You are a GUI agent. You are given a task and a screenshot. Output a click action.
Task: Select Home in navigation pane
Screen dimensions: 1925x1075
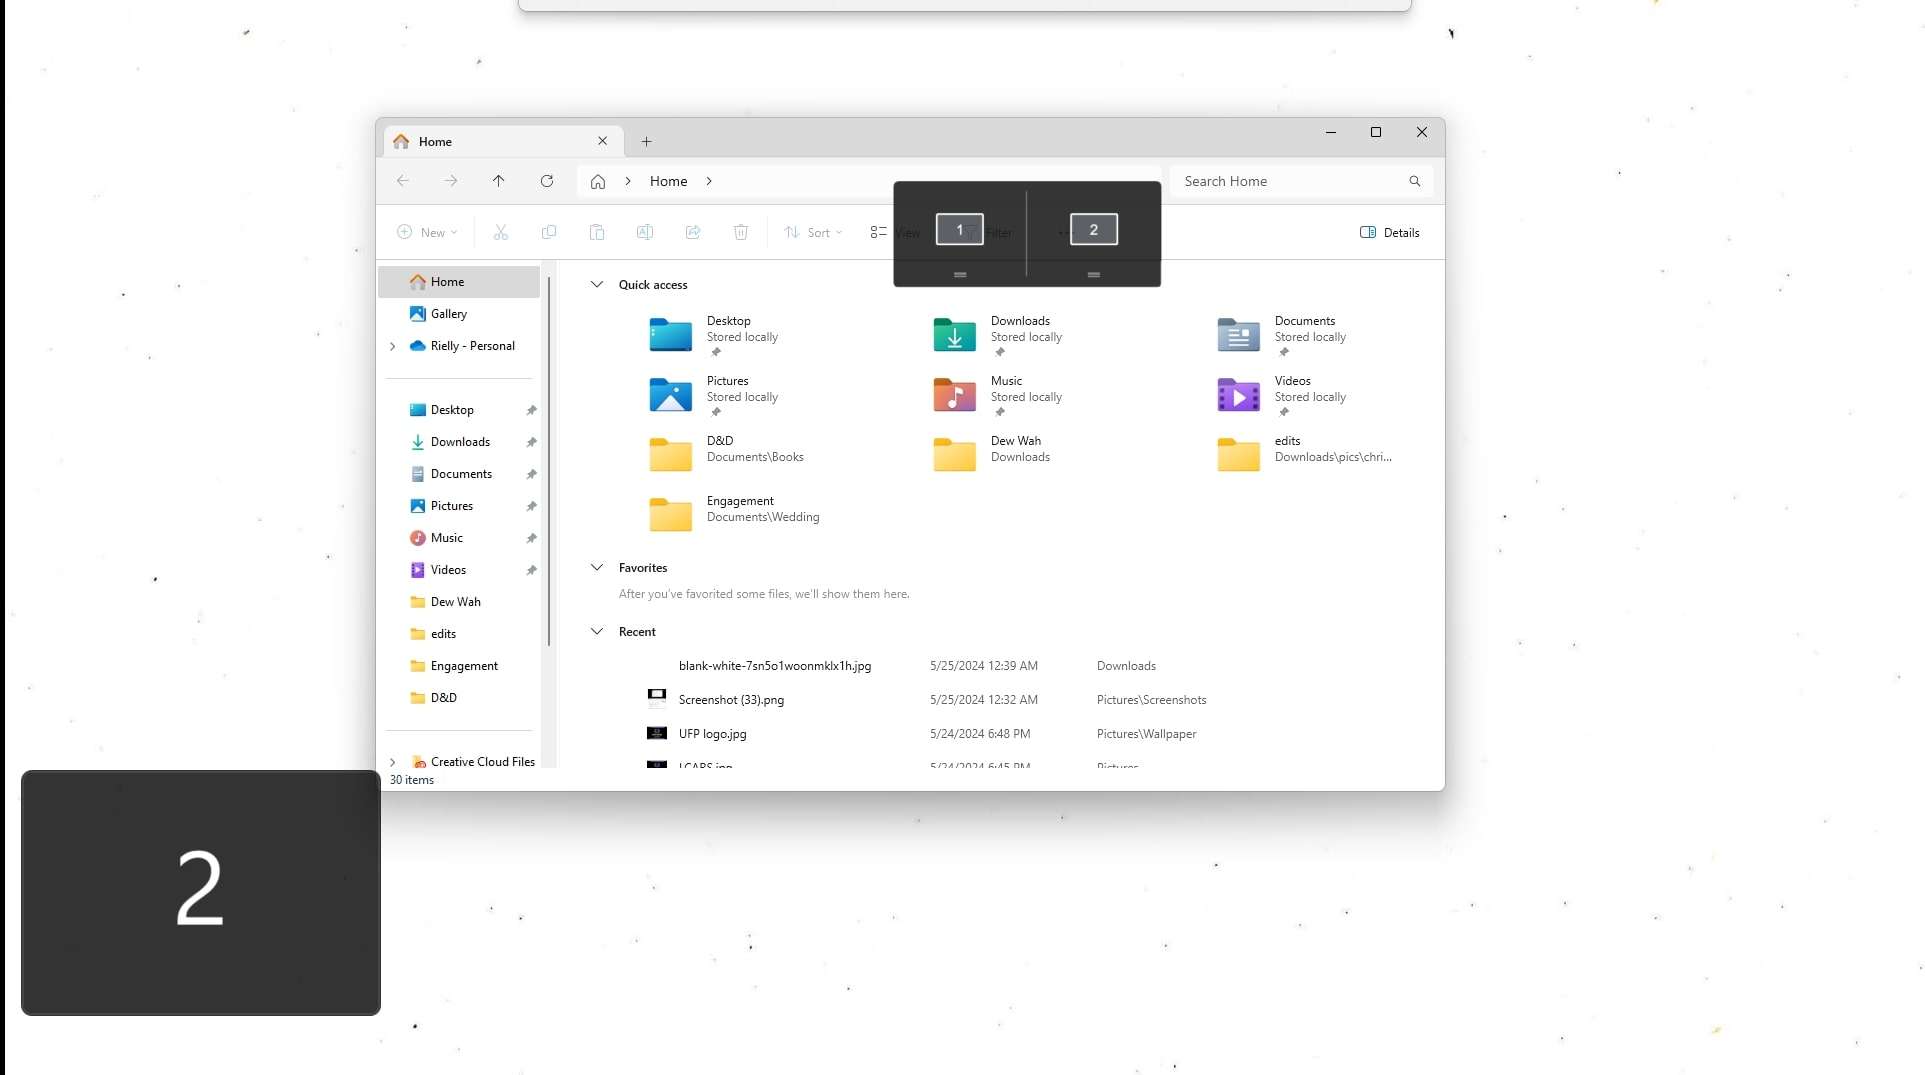pos(460,282)
